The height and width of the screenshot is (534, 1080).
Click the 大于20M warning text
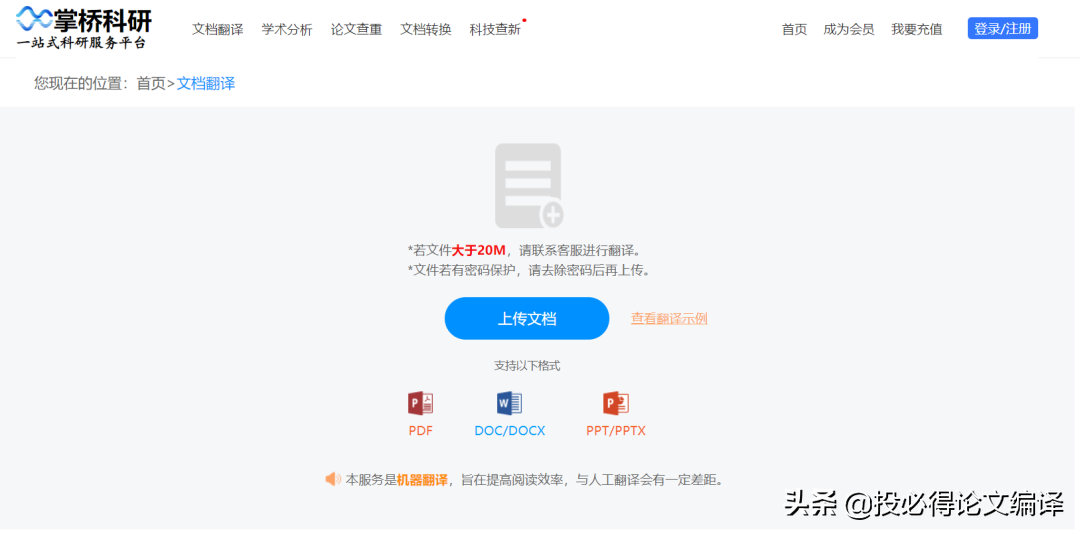[478, 249]
